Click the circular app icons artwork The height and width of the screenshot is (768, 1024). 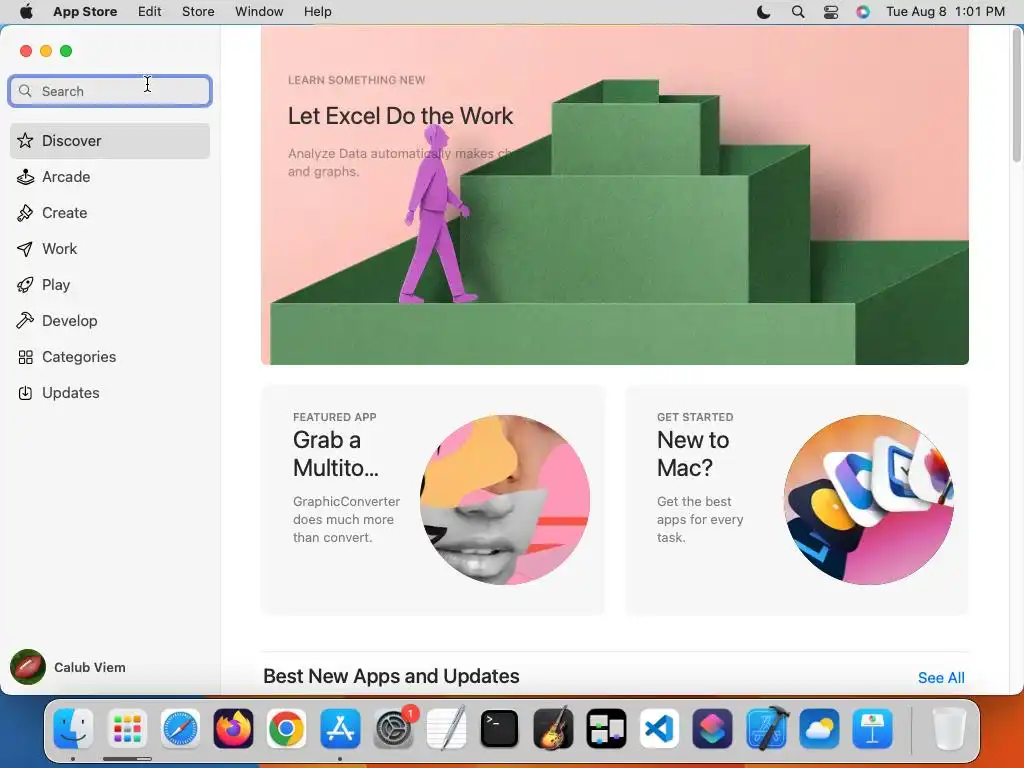click(x=869, y=500)
